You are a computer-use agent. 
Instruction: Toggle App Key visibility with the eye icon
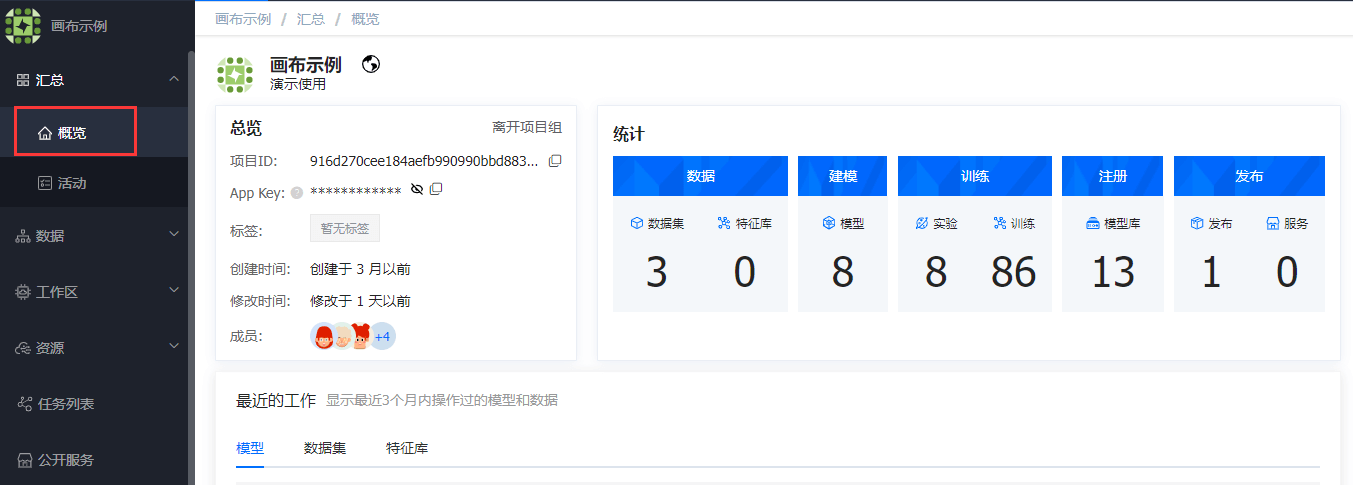(417, 189)
